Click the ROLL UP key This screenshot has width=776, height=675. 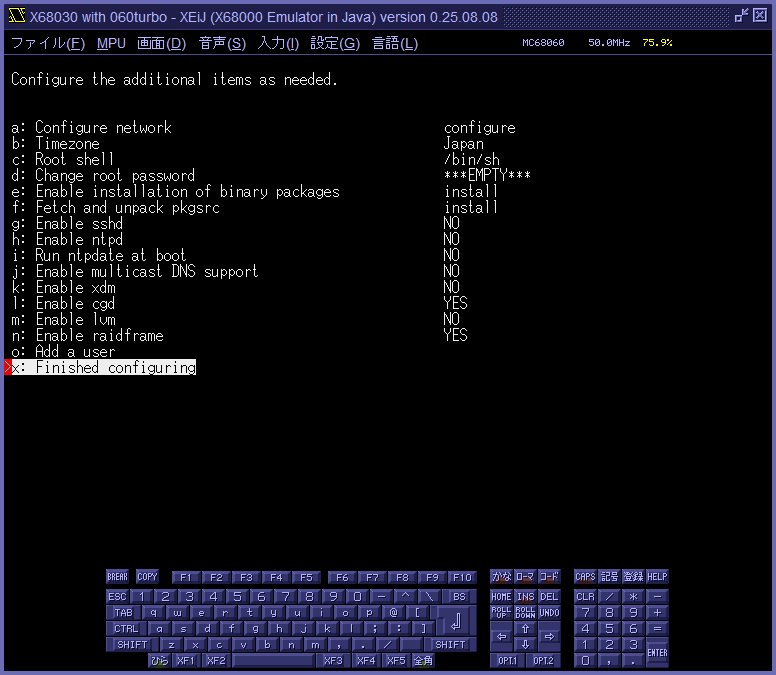(501, 613)
